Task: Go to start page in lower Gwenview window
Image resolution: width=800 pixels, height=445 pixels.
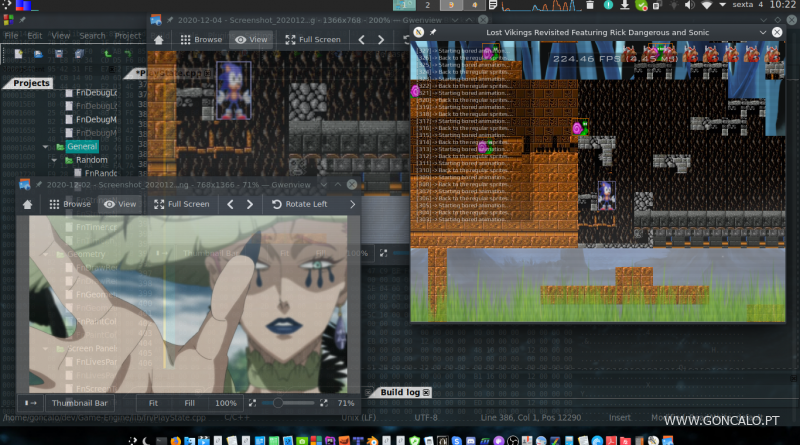Action: click(28, 204)
